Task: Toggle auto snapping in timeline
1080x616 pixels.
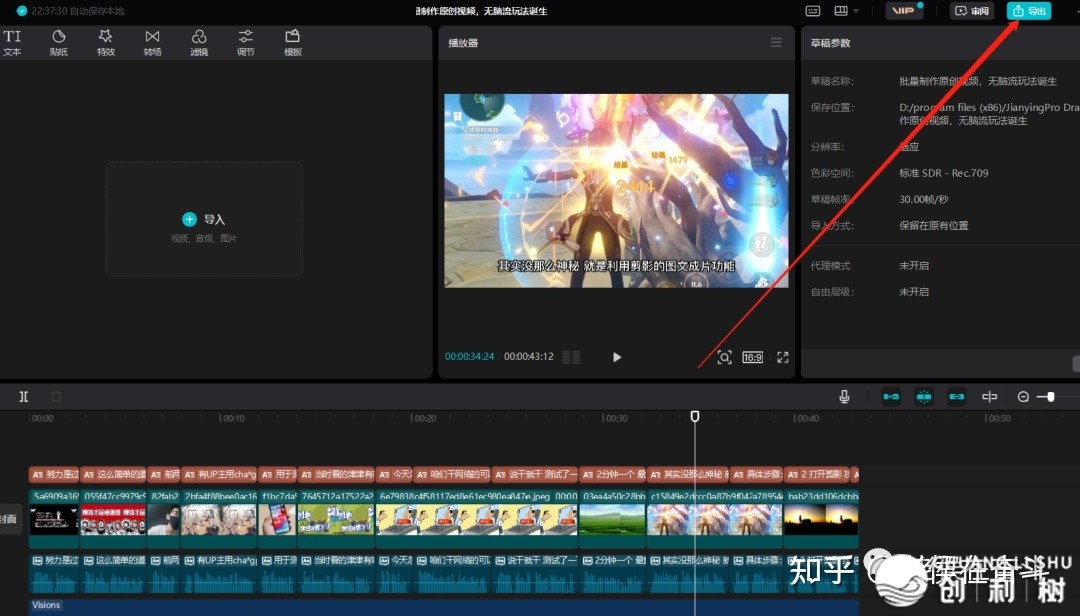Action: pos(924,397)
